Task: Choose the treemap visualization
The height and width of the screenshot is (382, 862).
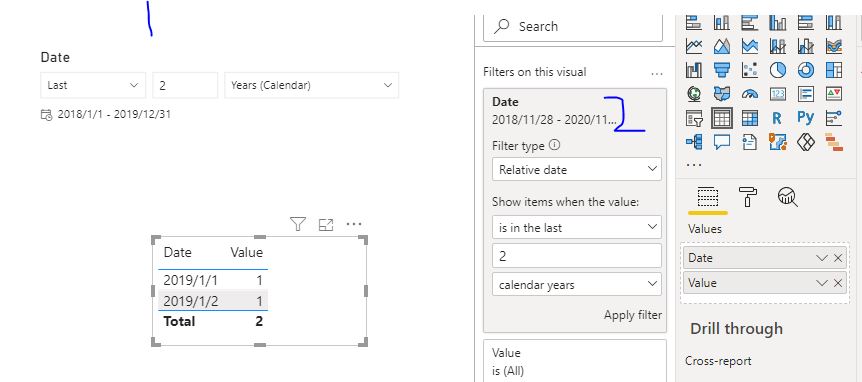Action: click(834, 70)
